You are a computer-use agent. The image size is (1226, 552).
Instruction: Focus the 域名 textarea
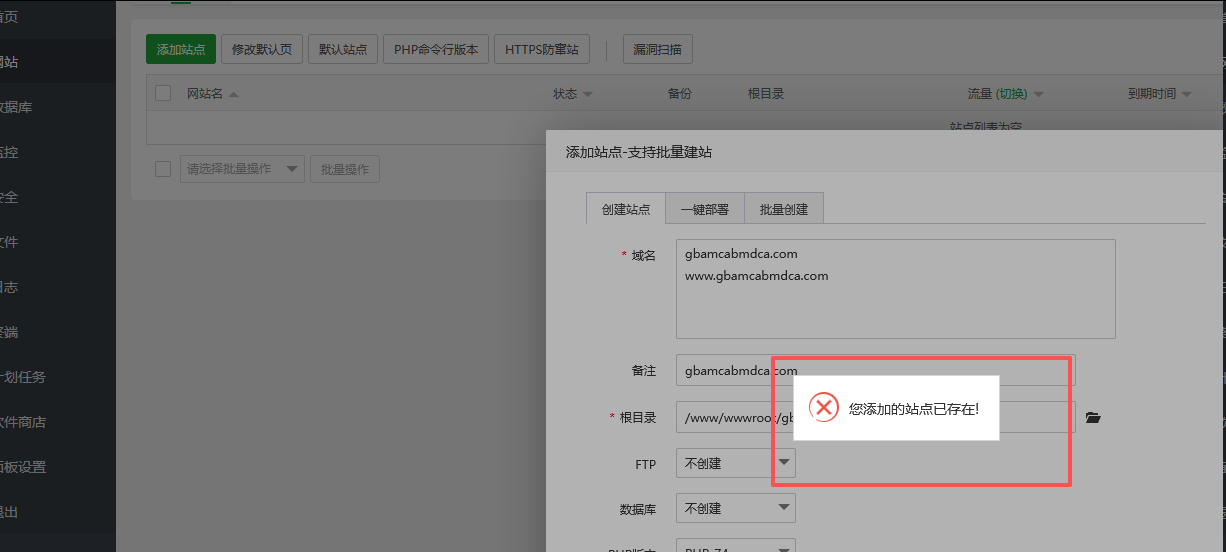896,289
